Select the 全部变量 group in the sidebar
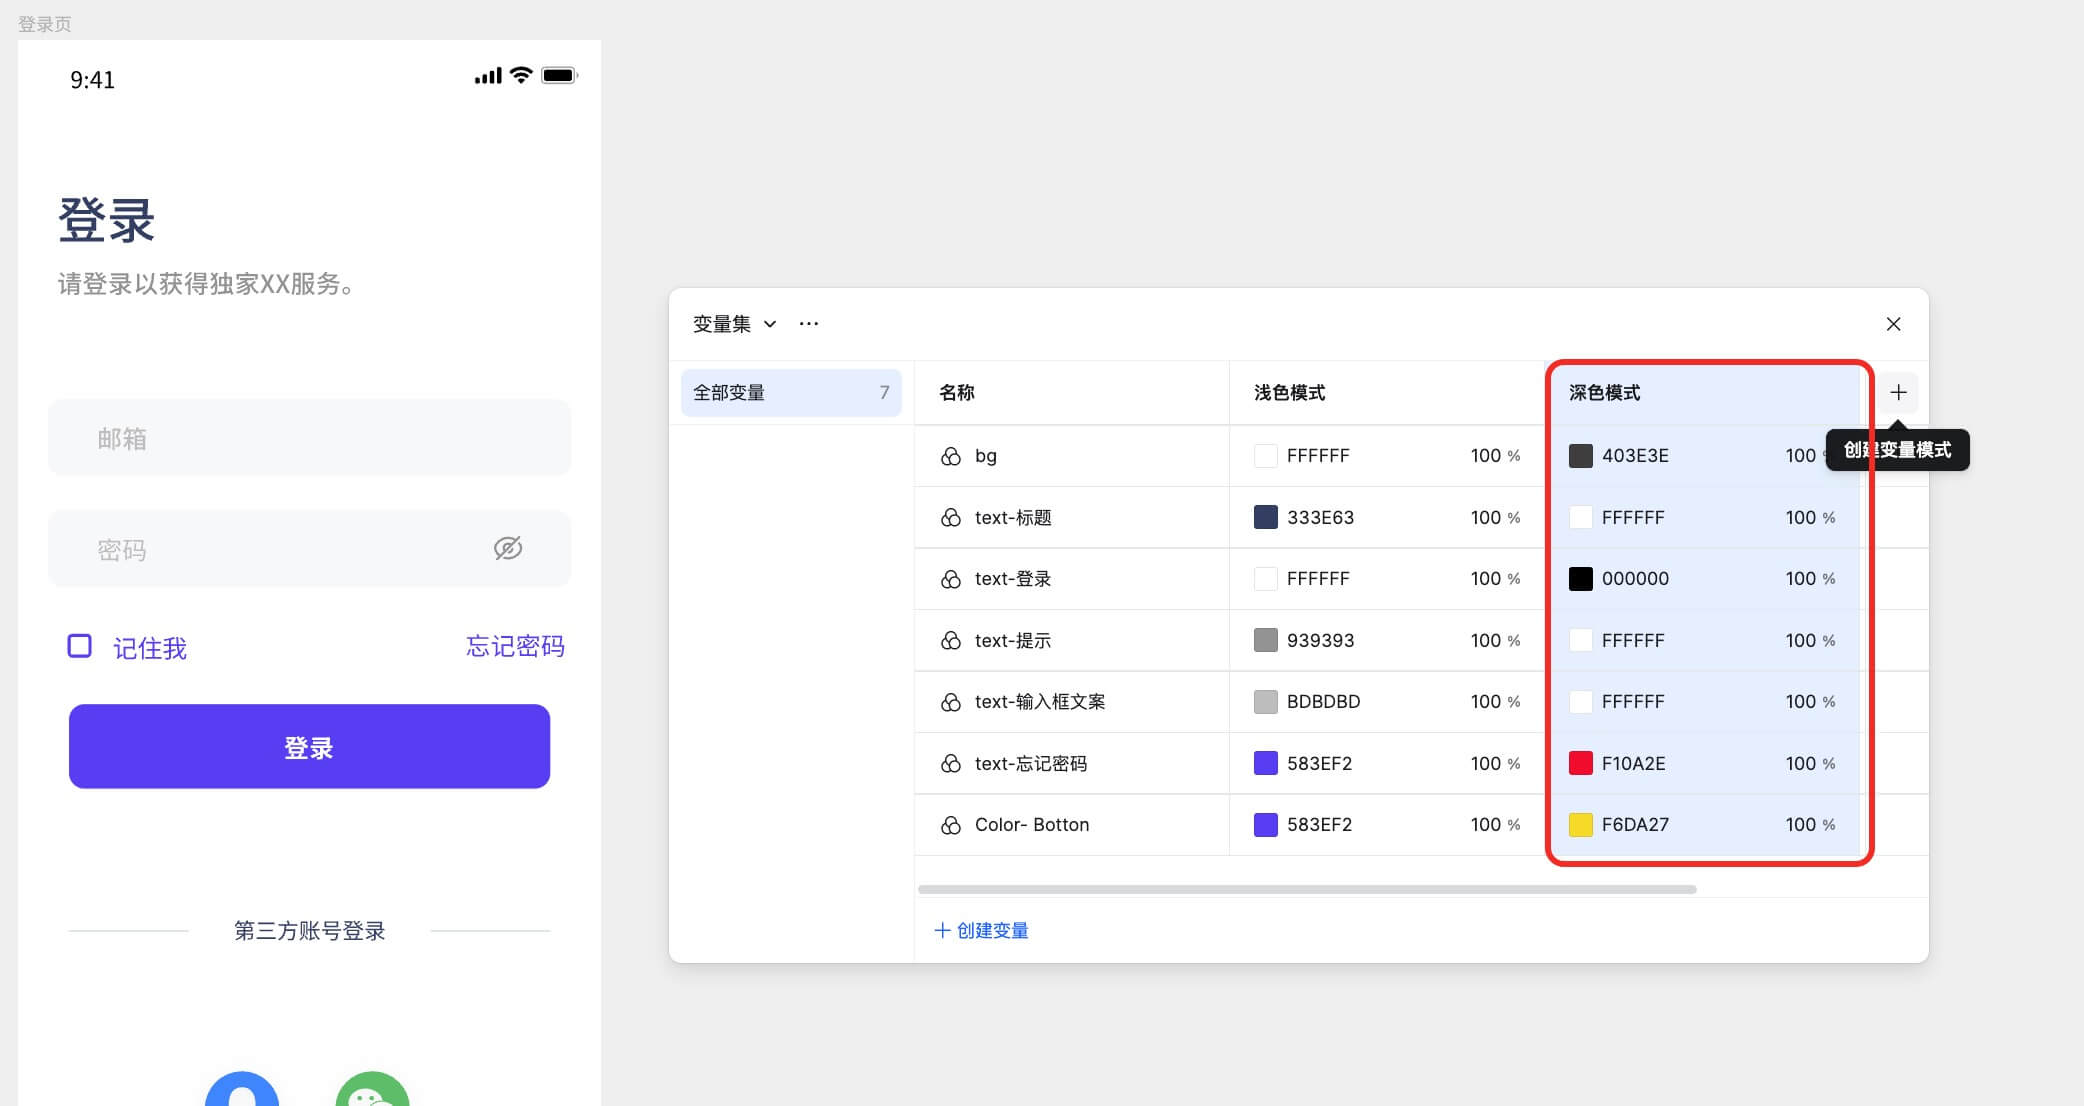Viewport: 2084px width, 1106px height. click(790, 393)
